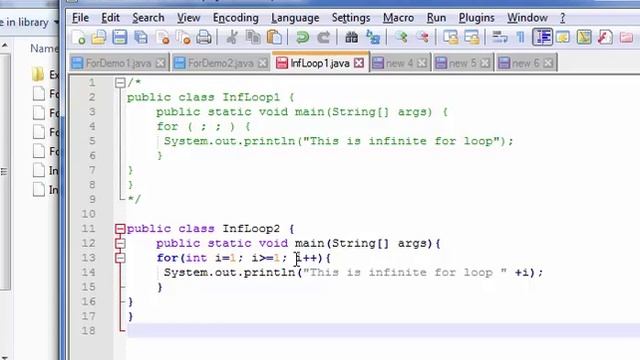Close the new 4 tab
This screenshot has width=640, height=360.
[x=422, y=63]
